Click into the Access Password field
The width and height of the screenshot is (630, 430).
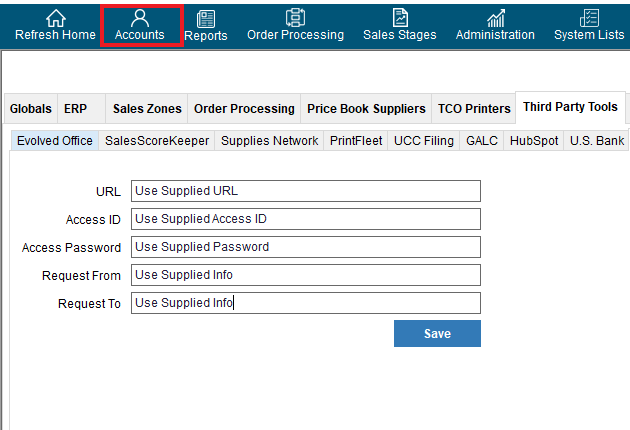tap(306, 247)
